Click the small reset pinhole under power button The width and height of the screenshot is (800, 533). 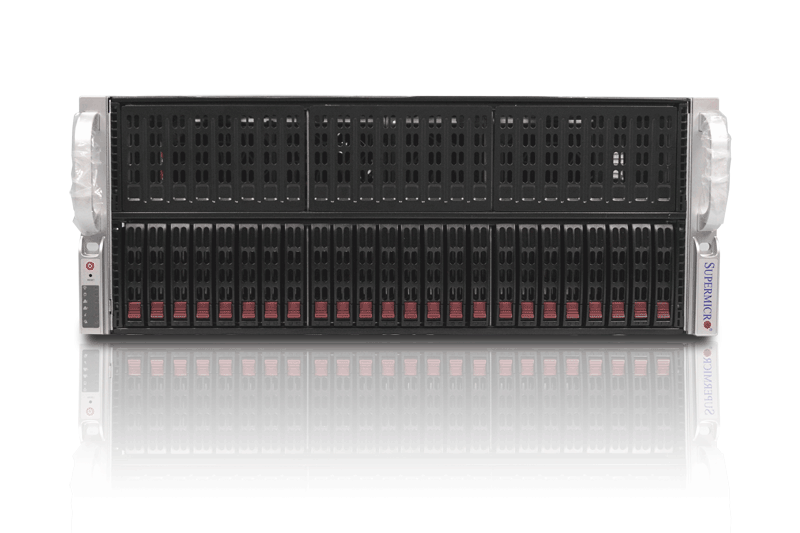[x=90, y=275]
